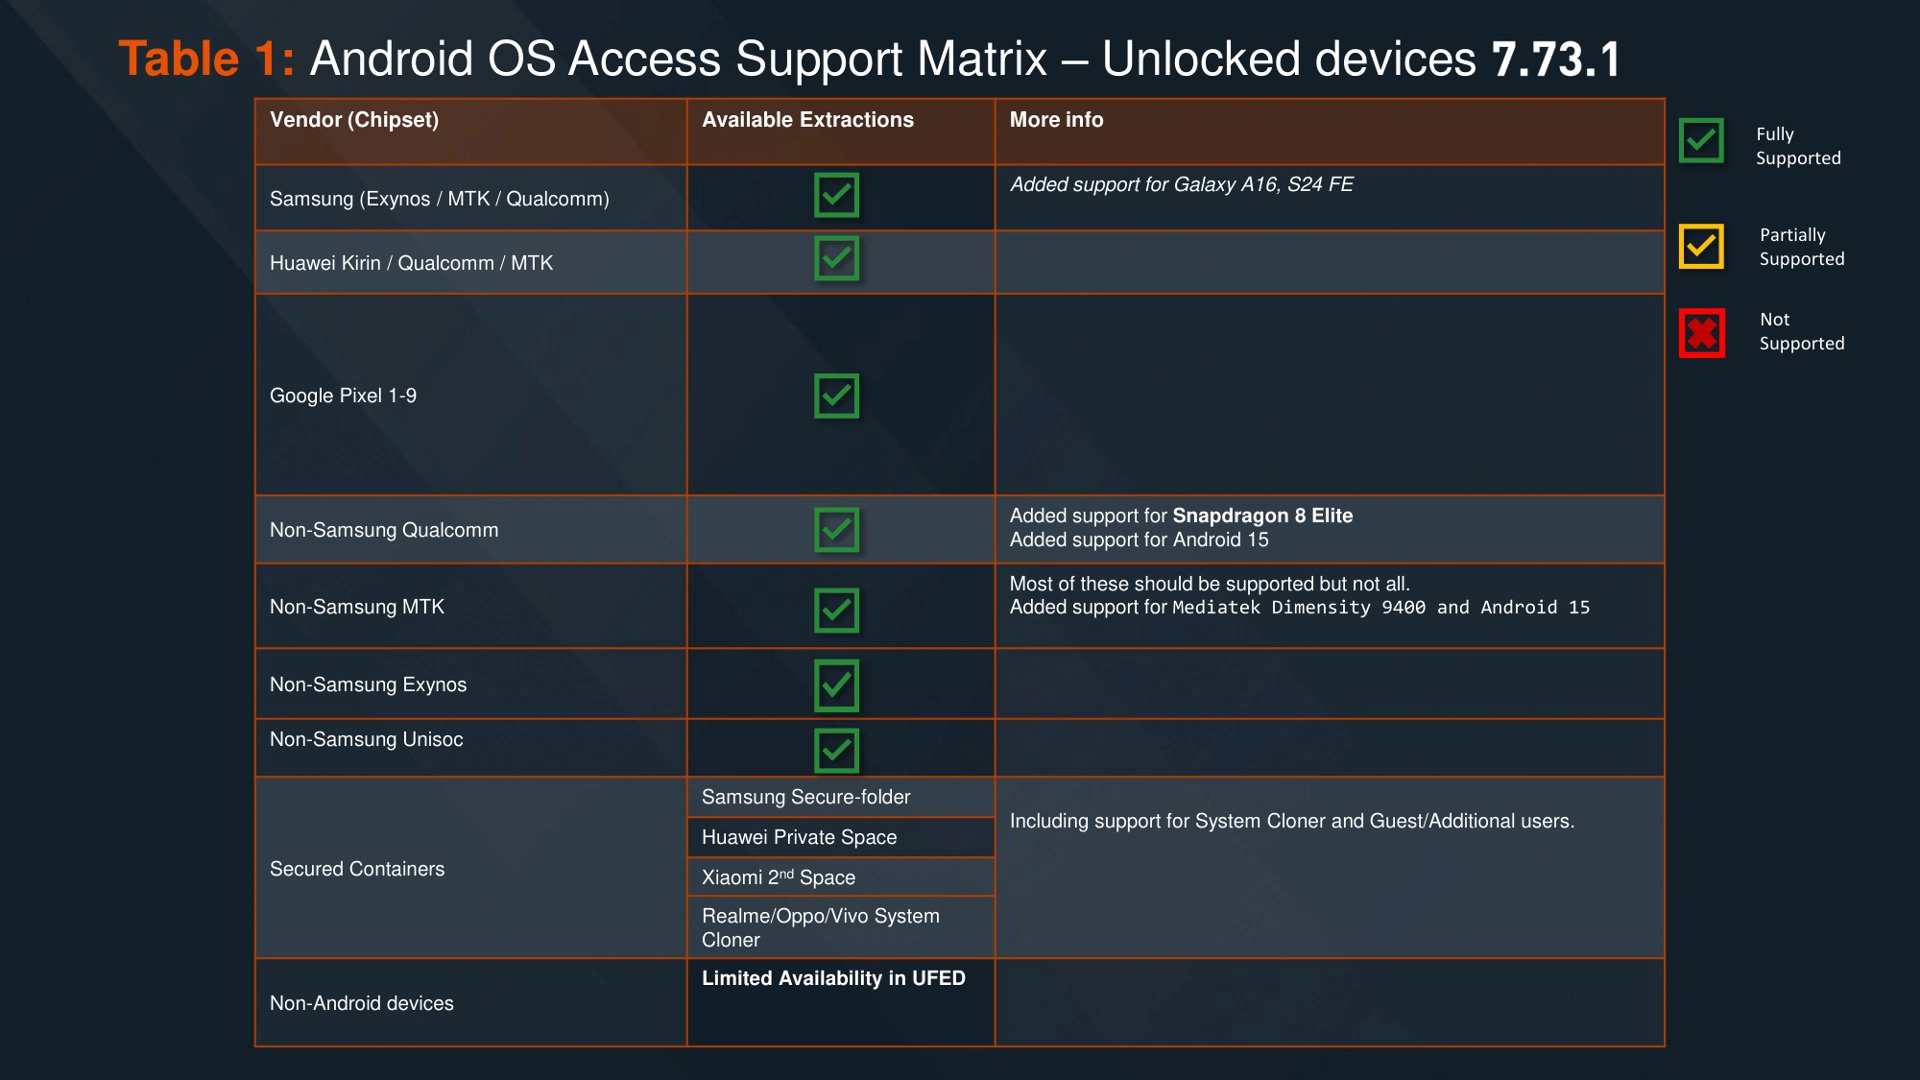
Task: Toggle the Non-Samsung Unisoc support checkmark
Action: click(839, 748)
